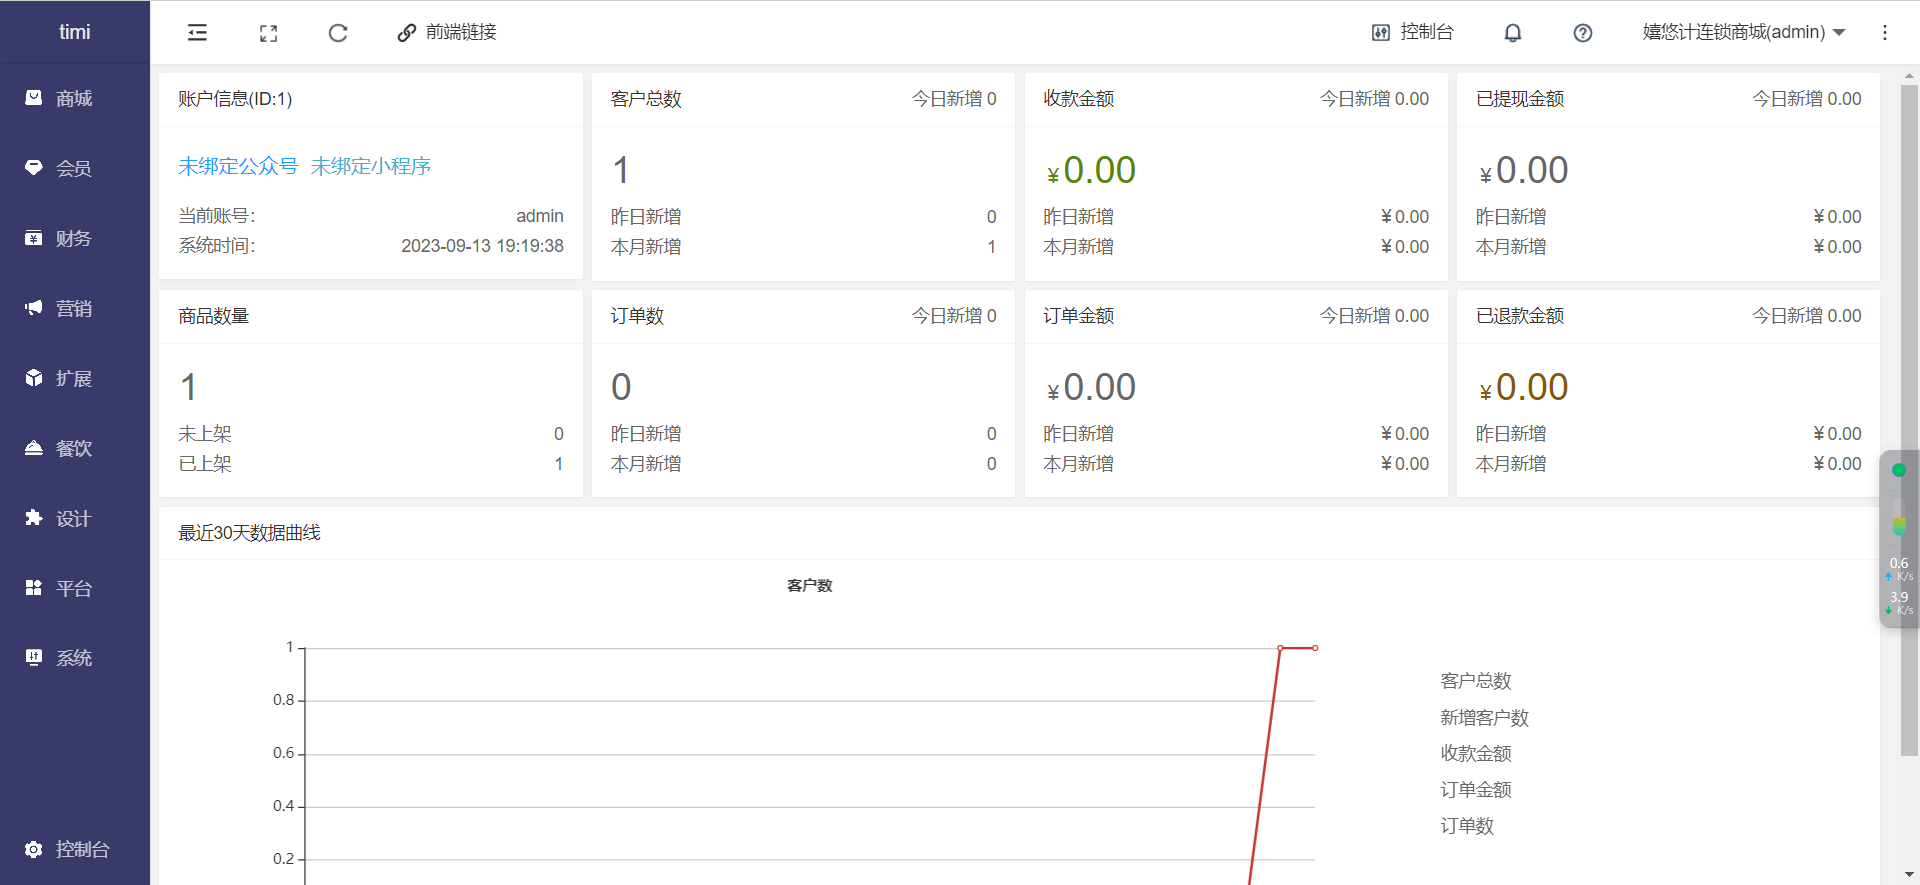1920x885 pixels.
Task: Click the 未绑定公众号 link
Action: (x=238, y=166)
